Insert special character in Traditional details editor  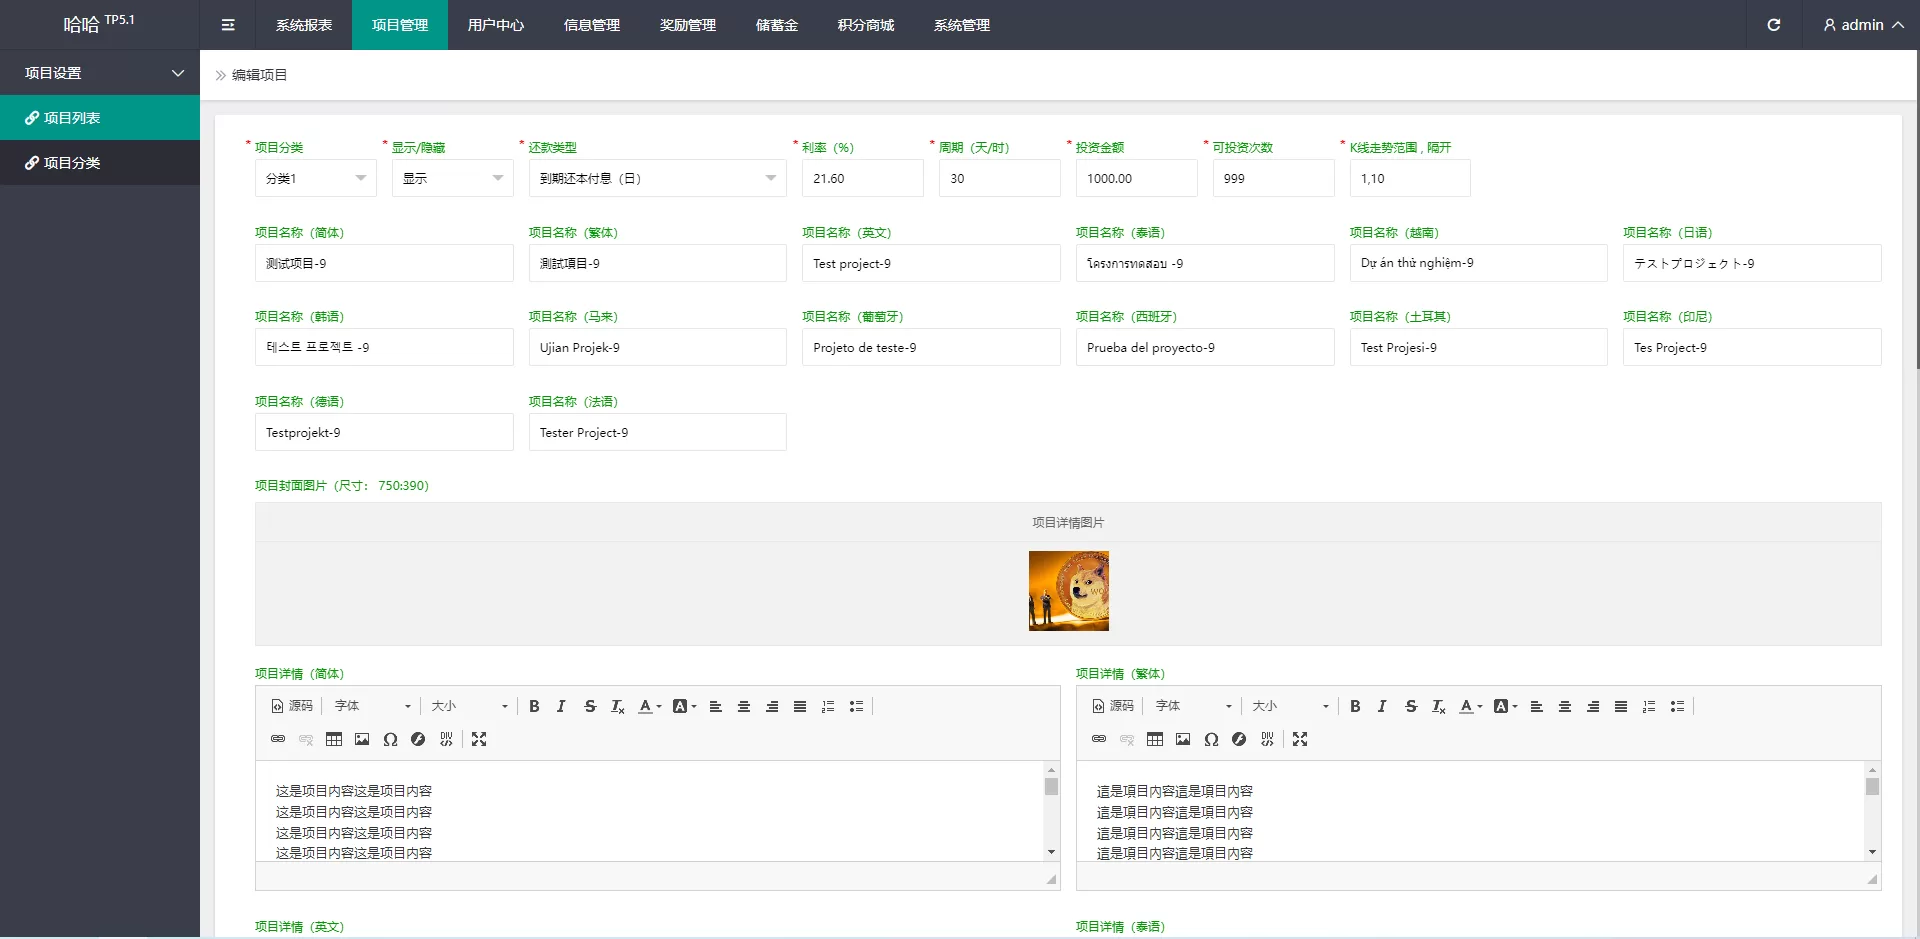[x=1211, y=739]
